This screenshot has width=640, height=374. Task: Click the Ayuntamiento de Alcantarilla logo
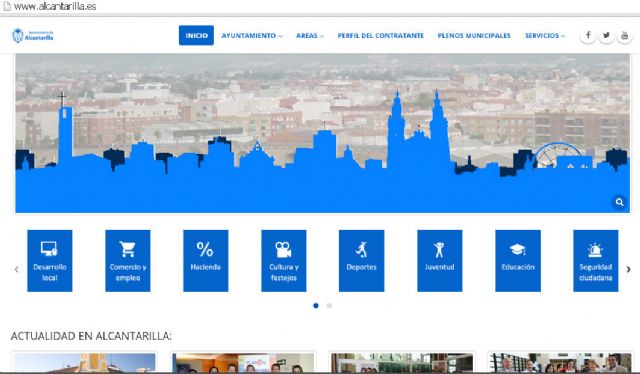(33, 36)
